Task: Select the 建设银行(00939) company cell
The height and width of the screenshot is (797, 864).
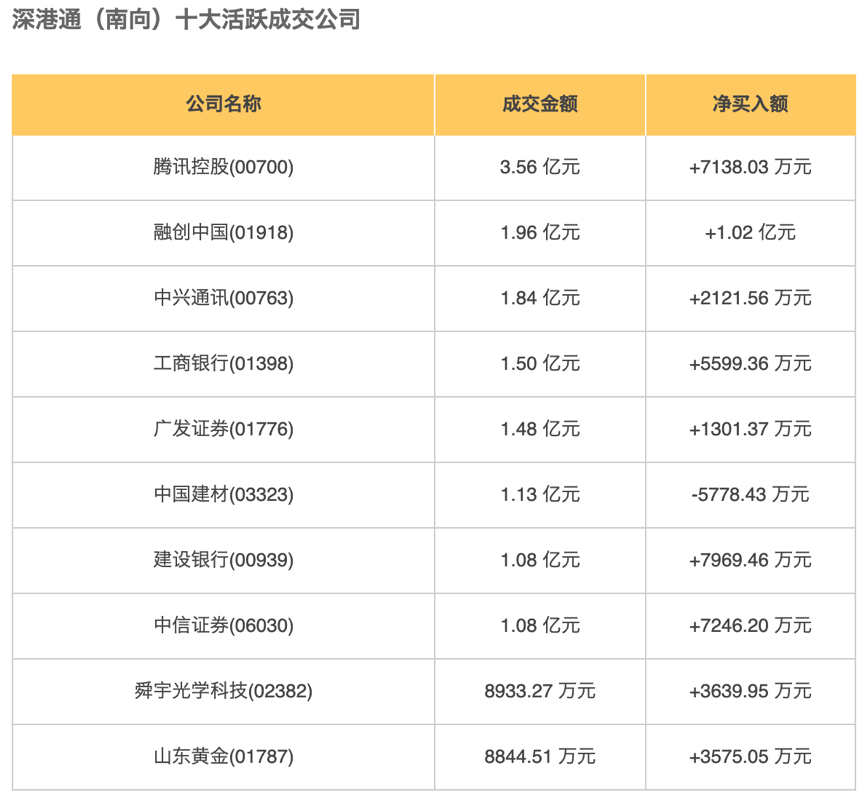Action: [223, 560]
